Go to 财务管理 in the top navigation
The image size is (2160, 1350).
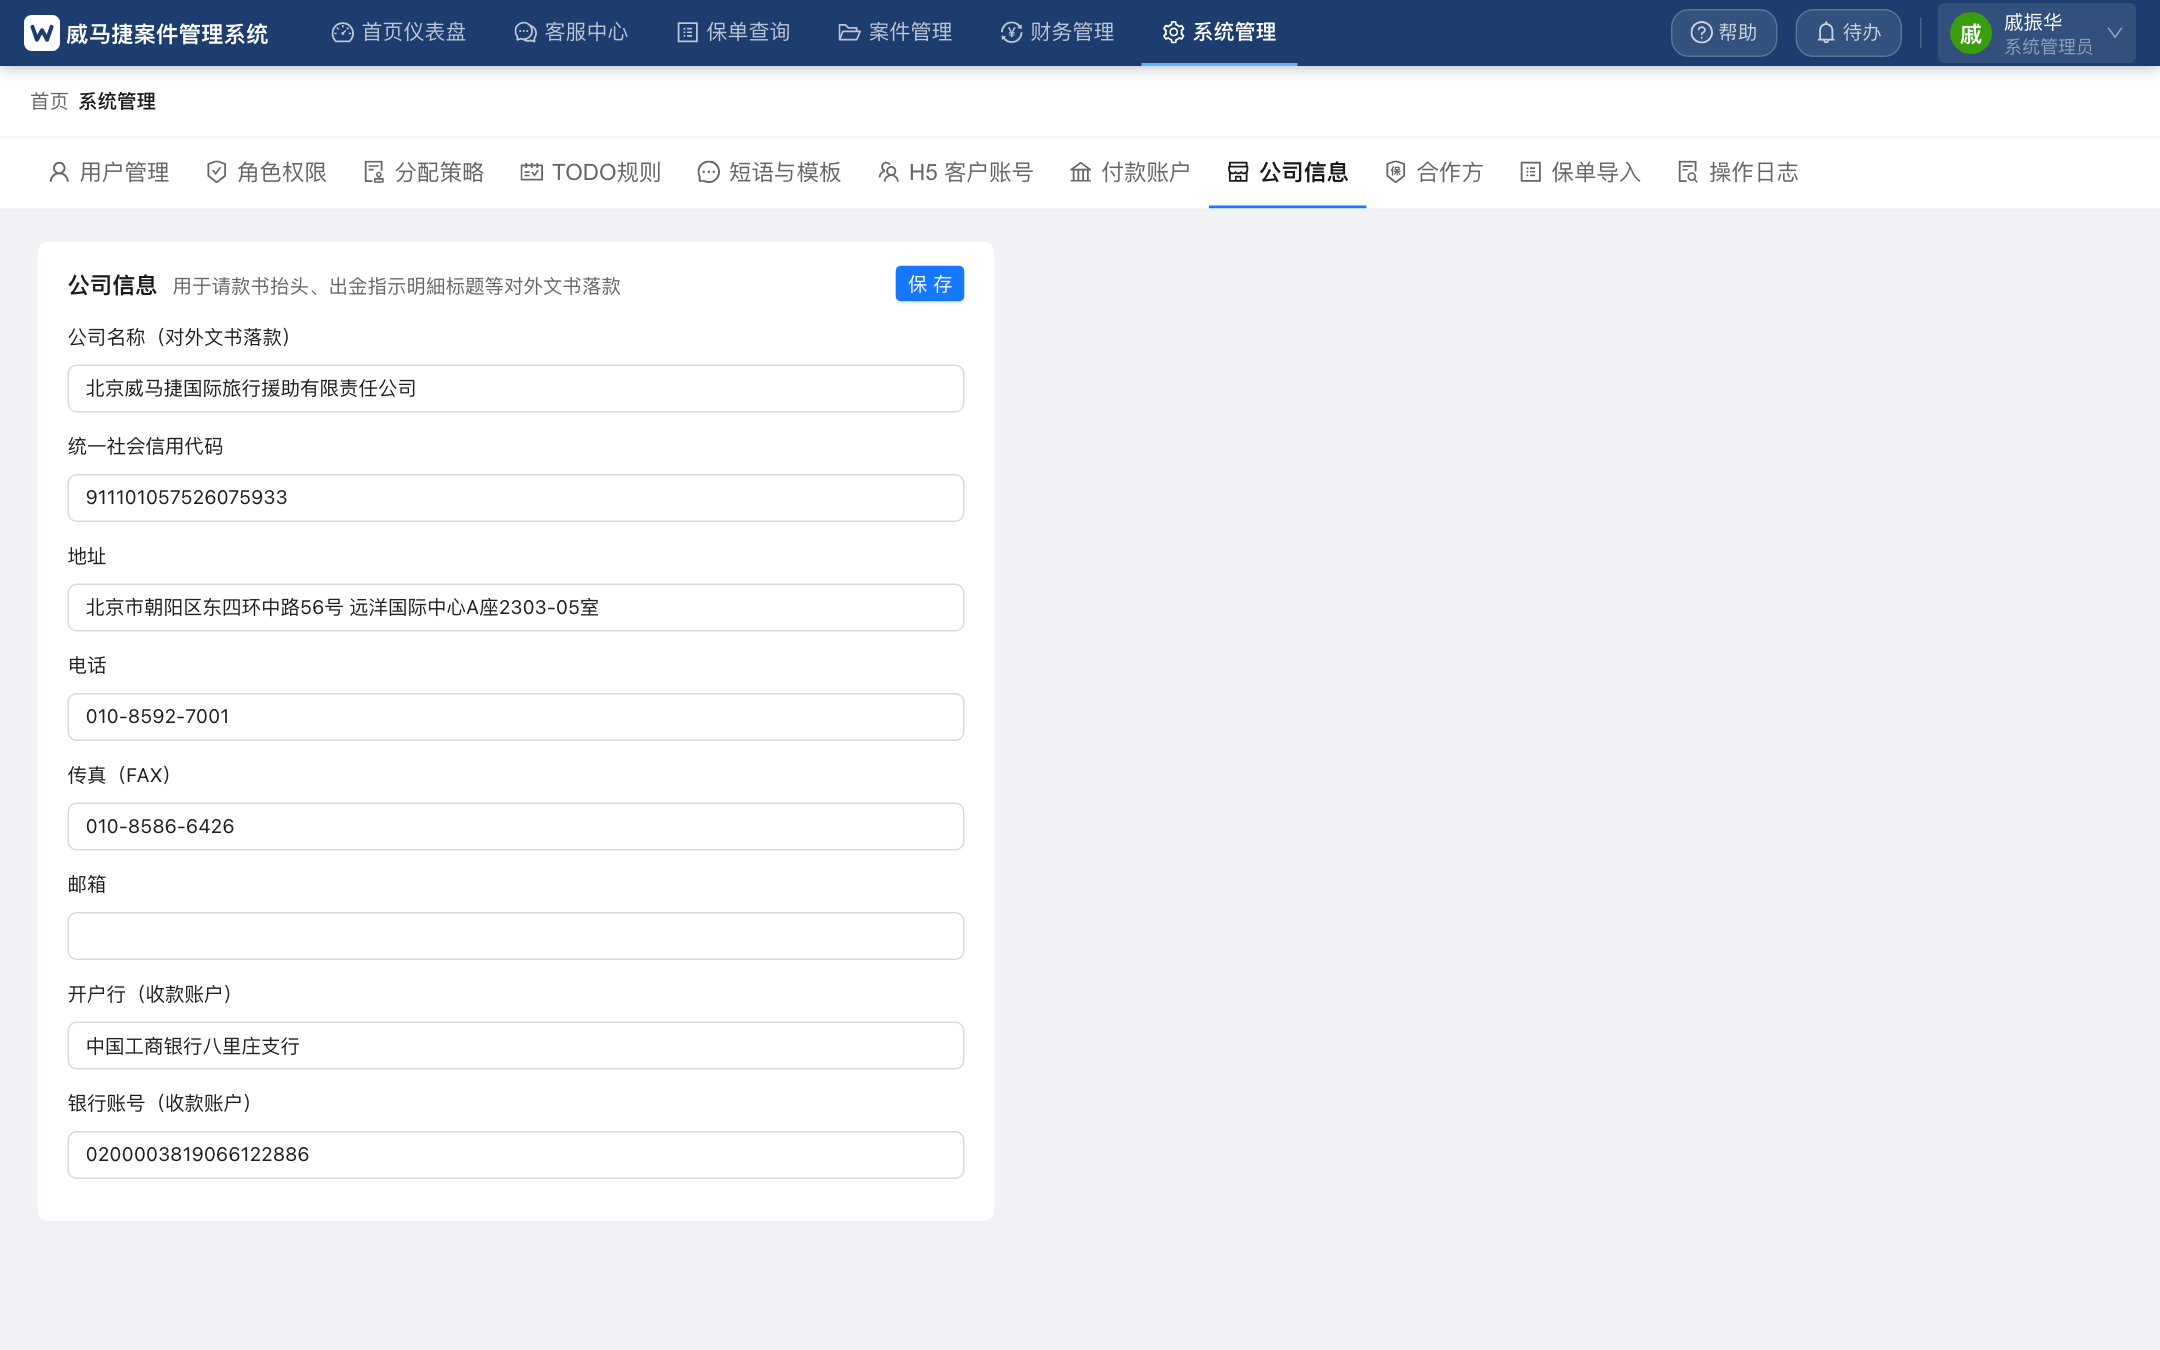point(1057,33)
